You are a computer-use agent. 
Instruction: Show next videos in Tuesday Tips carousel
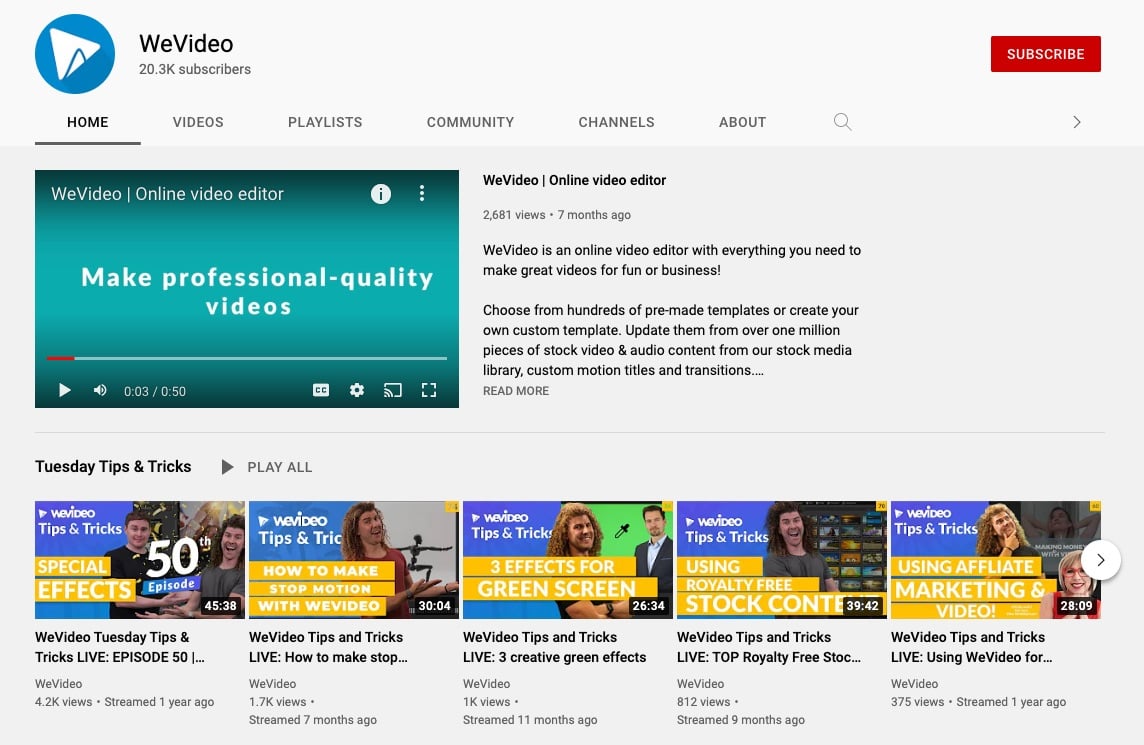tap(1100, 560)
